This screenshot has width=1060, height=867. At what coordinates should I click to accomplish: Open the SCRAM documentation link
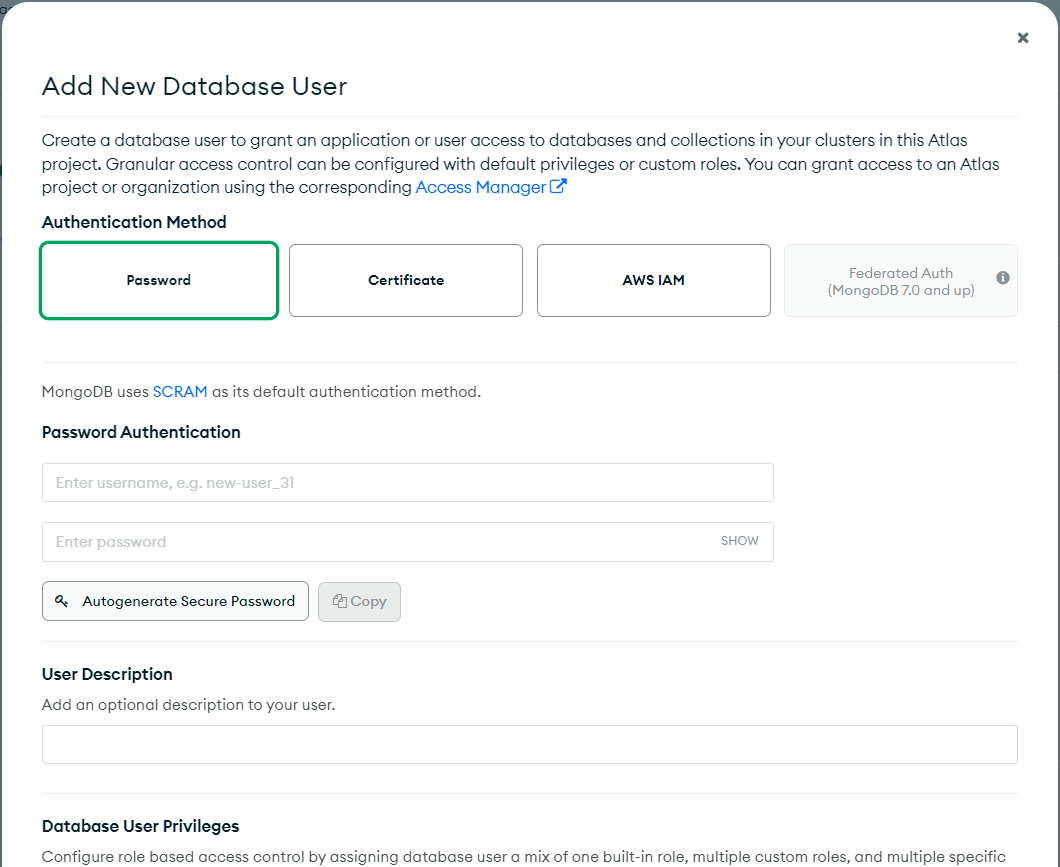tap(180, 392)
